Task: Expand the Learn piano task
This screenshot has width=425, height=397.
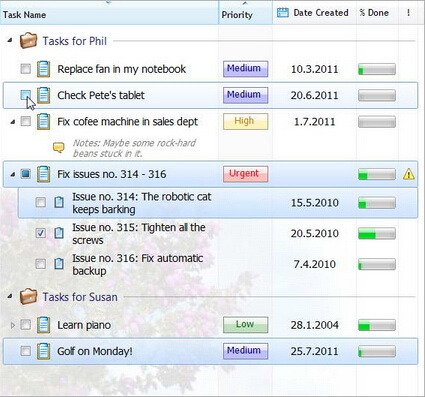Action: click(13, 325)
